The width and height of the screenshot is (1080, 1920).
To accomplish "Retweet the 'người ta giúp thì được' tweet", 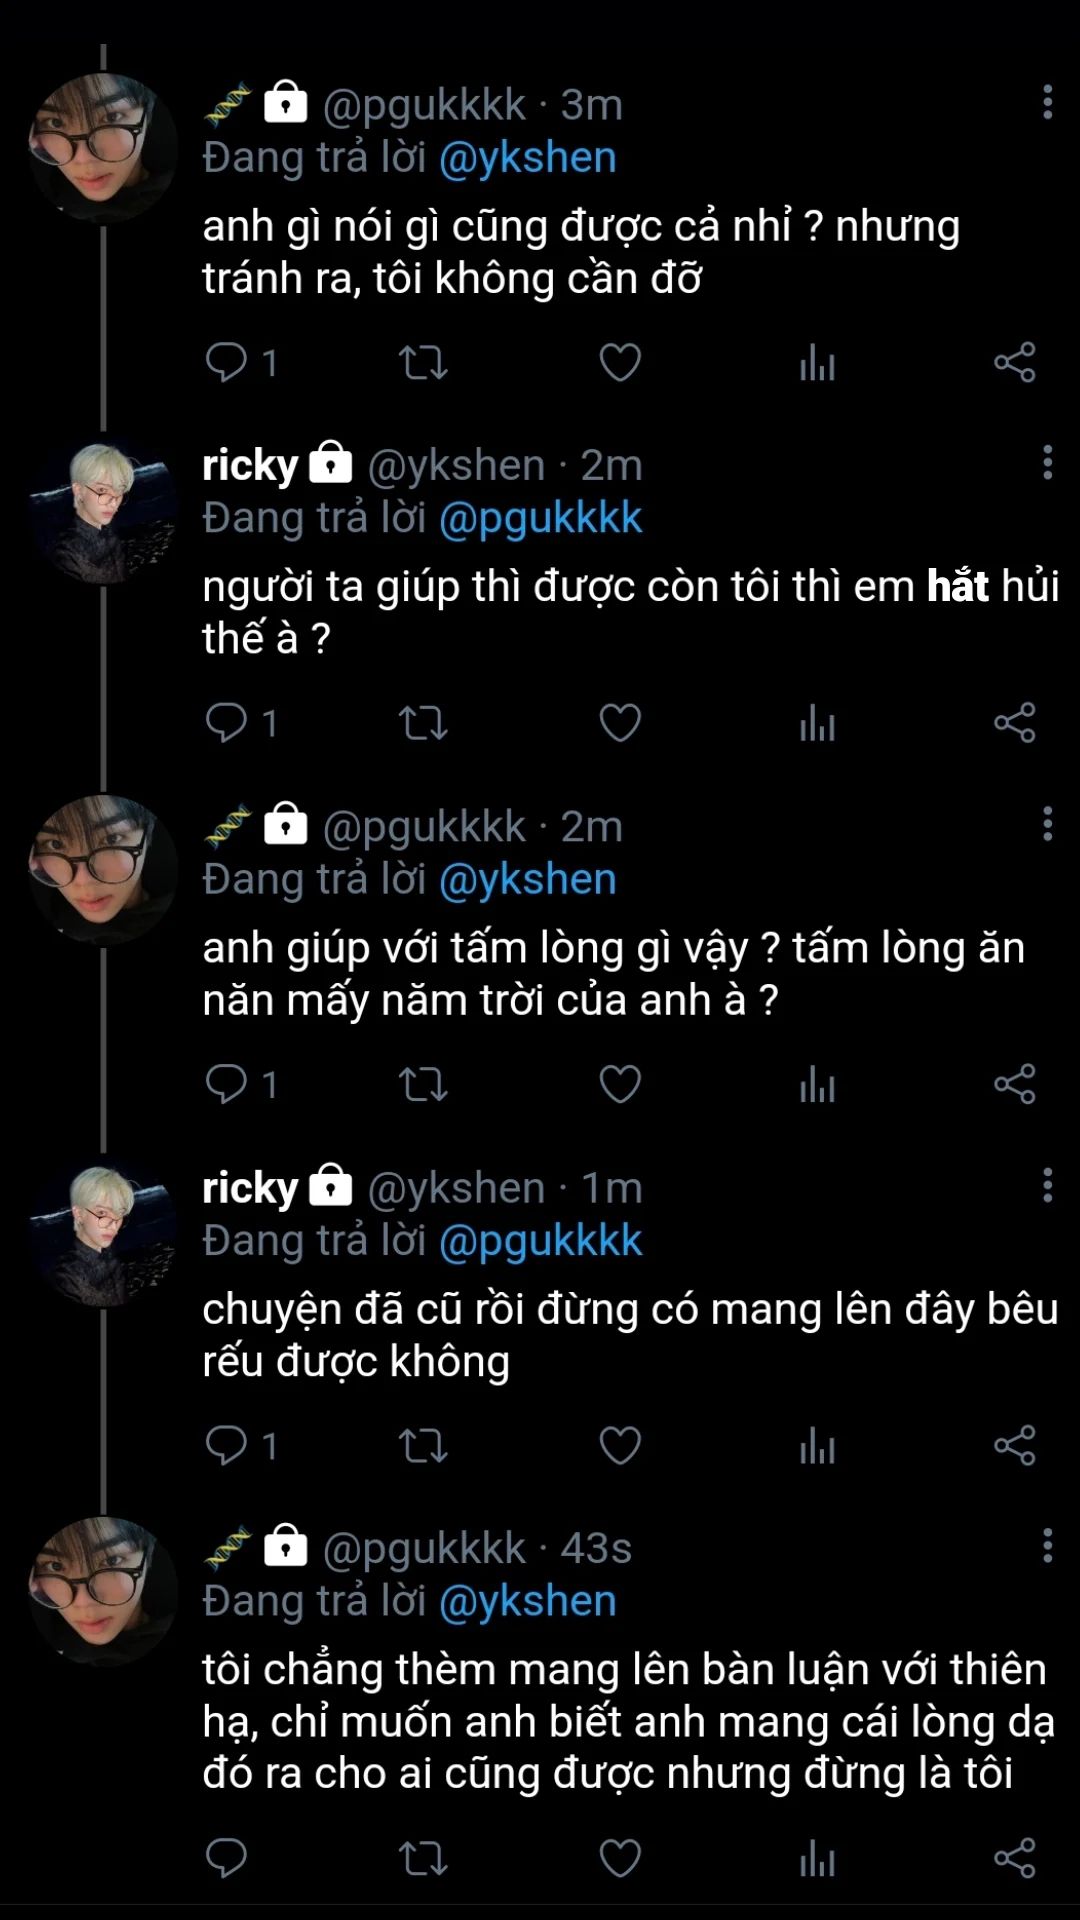I will (x=423, y=723).
